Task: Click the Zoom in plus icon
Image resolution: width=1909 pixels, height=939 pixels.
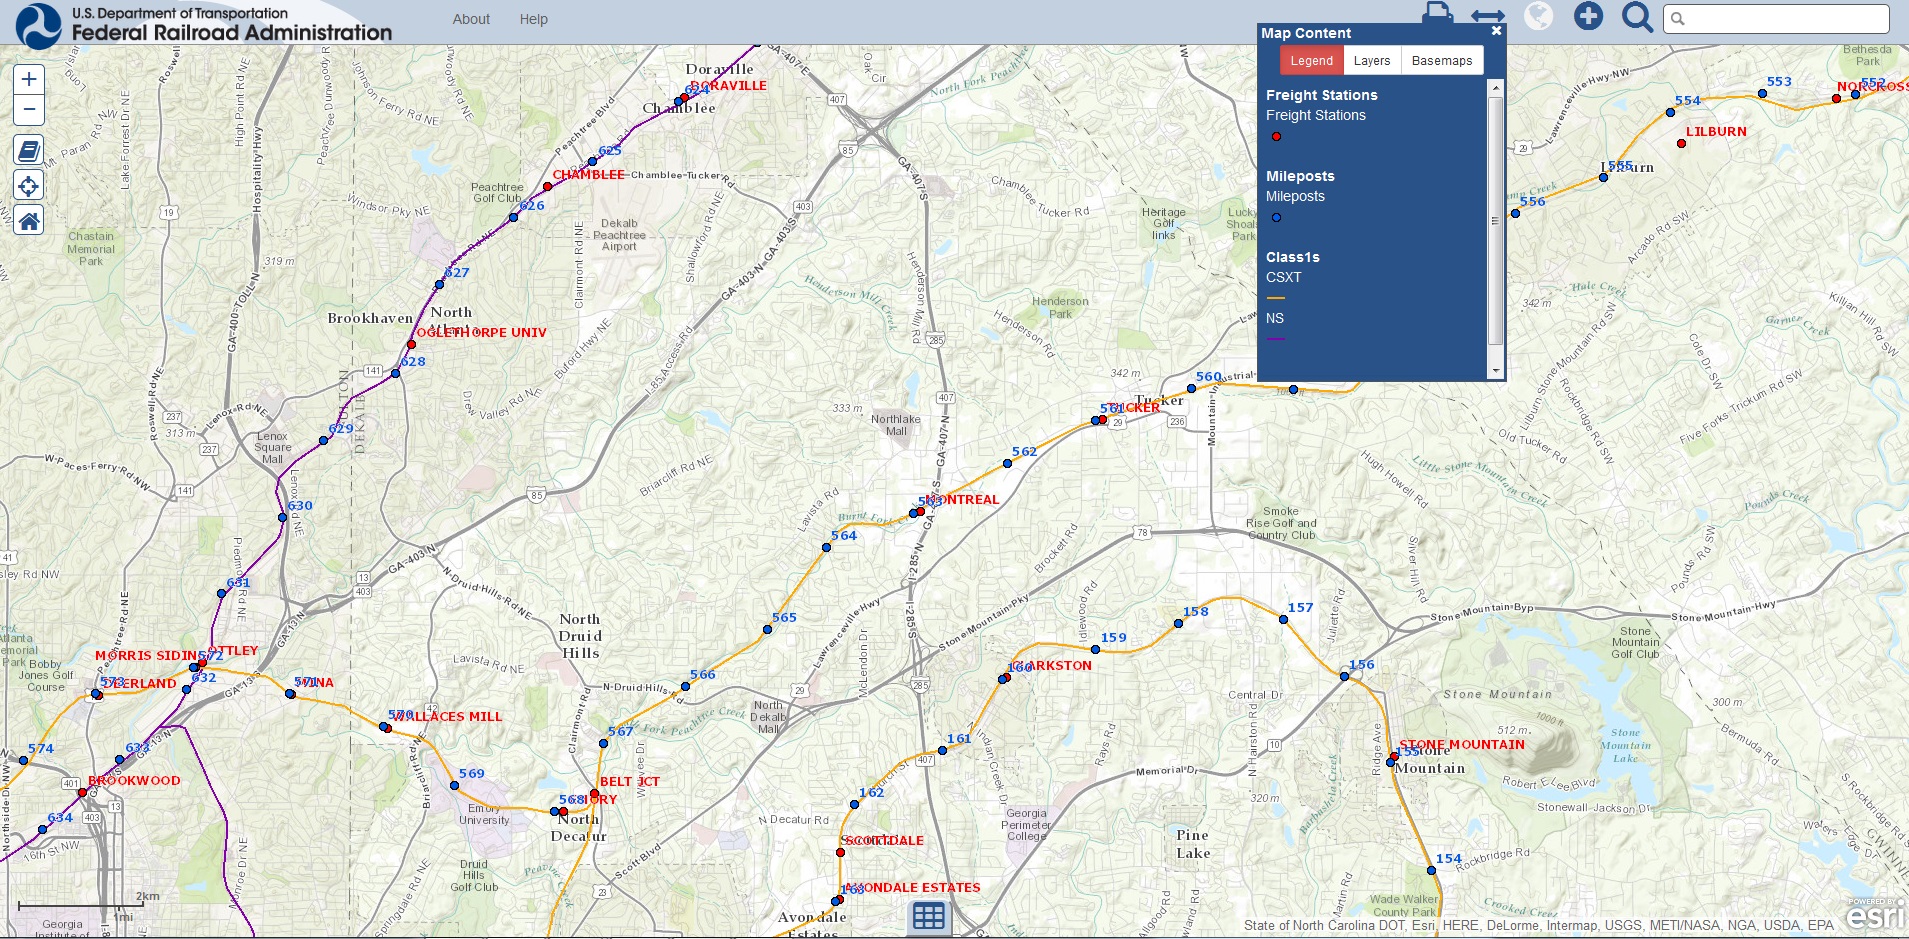Action: pos(28,78)
